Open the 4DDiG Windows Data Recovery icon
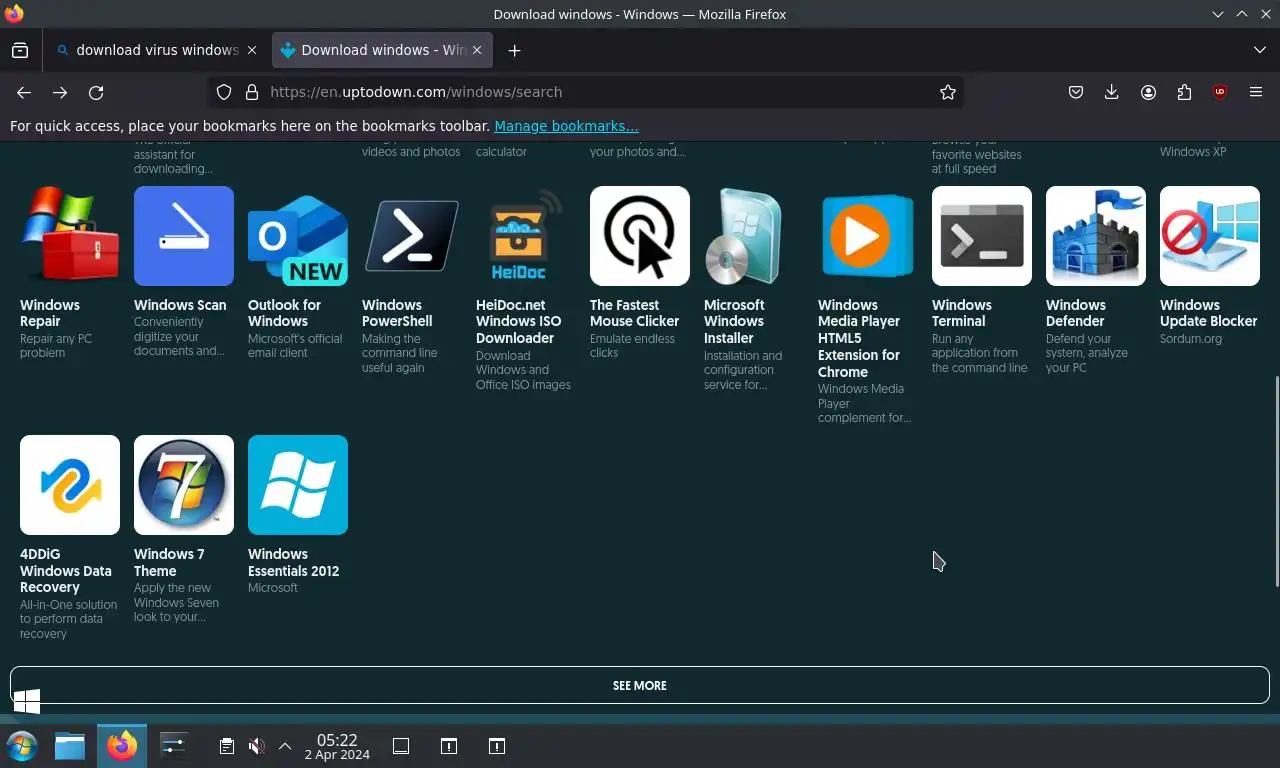The width and height of the screenshot is (1280, 768). click(x=70, y=485)
